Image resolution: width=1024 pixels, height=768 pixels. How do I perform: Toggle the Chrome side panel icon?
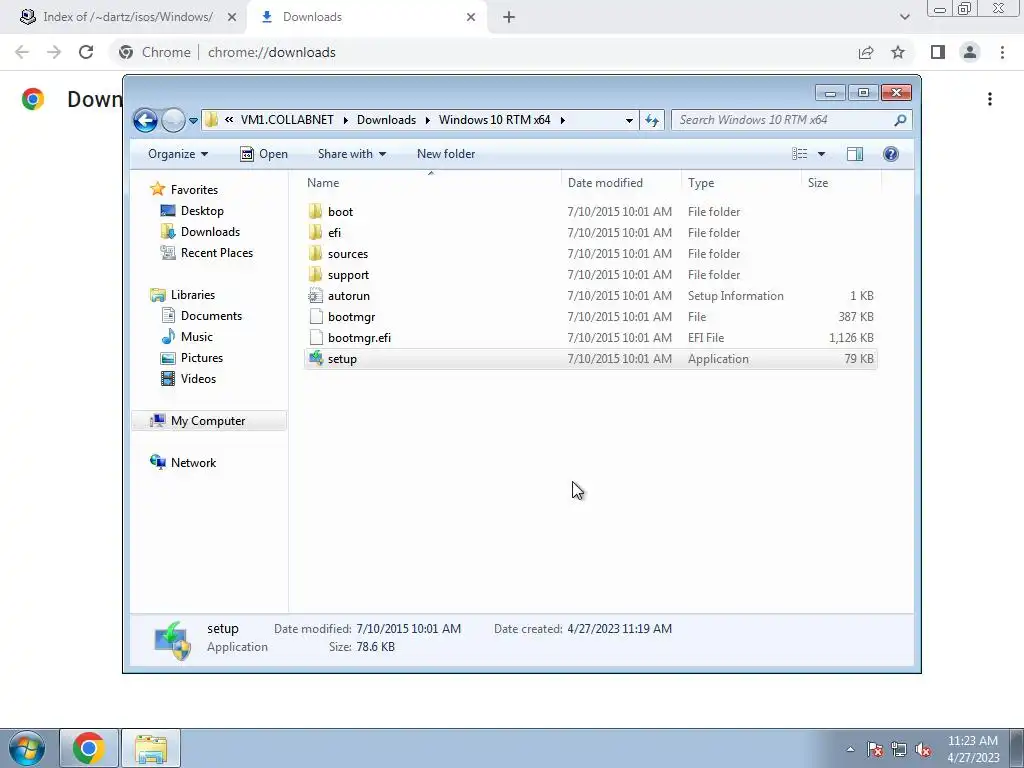tap(938, 52)
